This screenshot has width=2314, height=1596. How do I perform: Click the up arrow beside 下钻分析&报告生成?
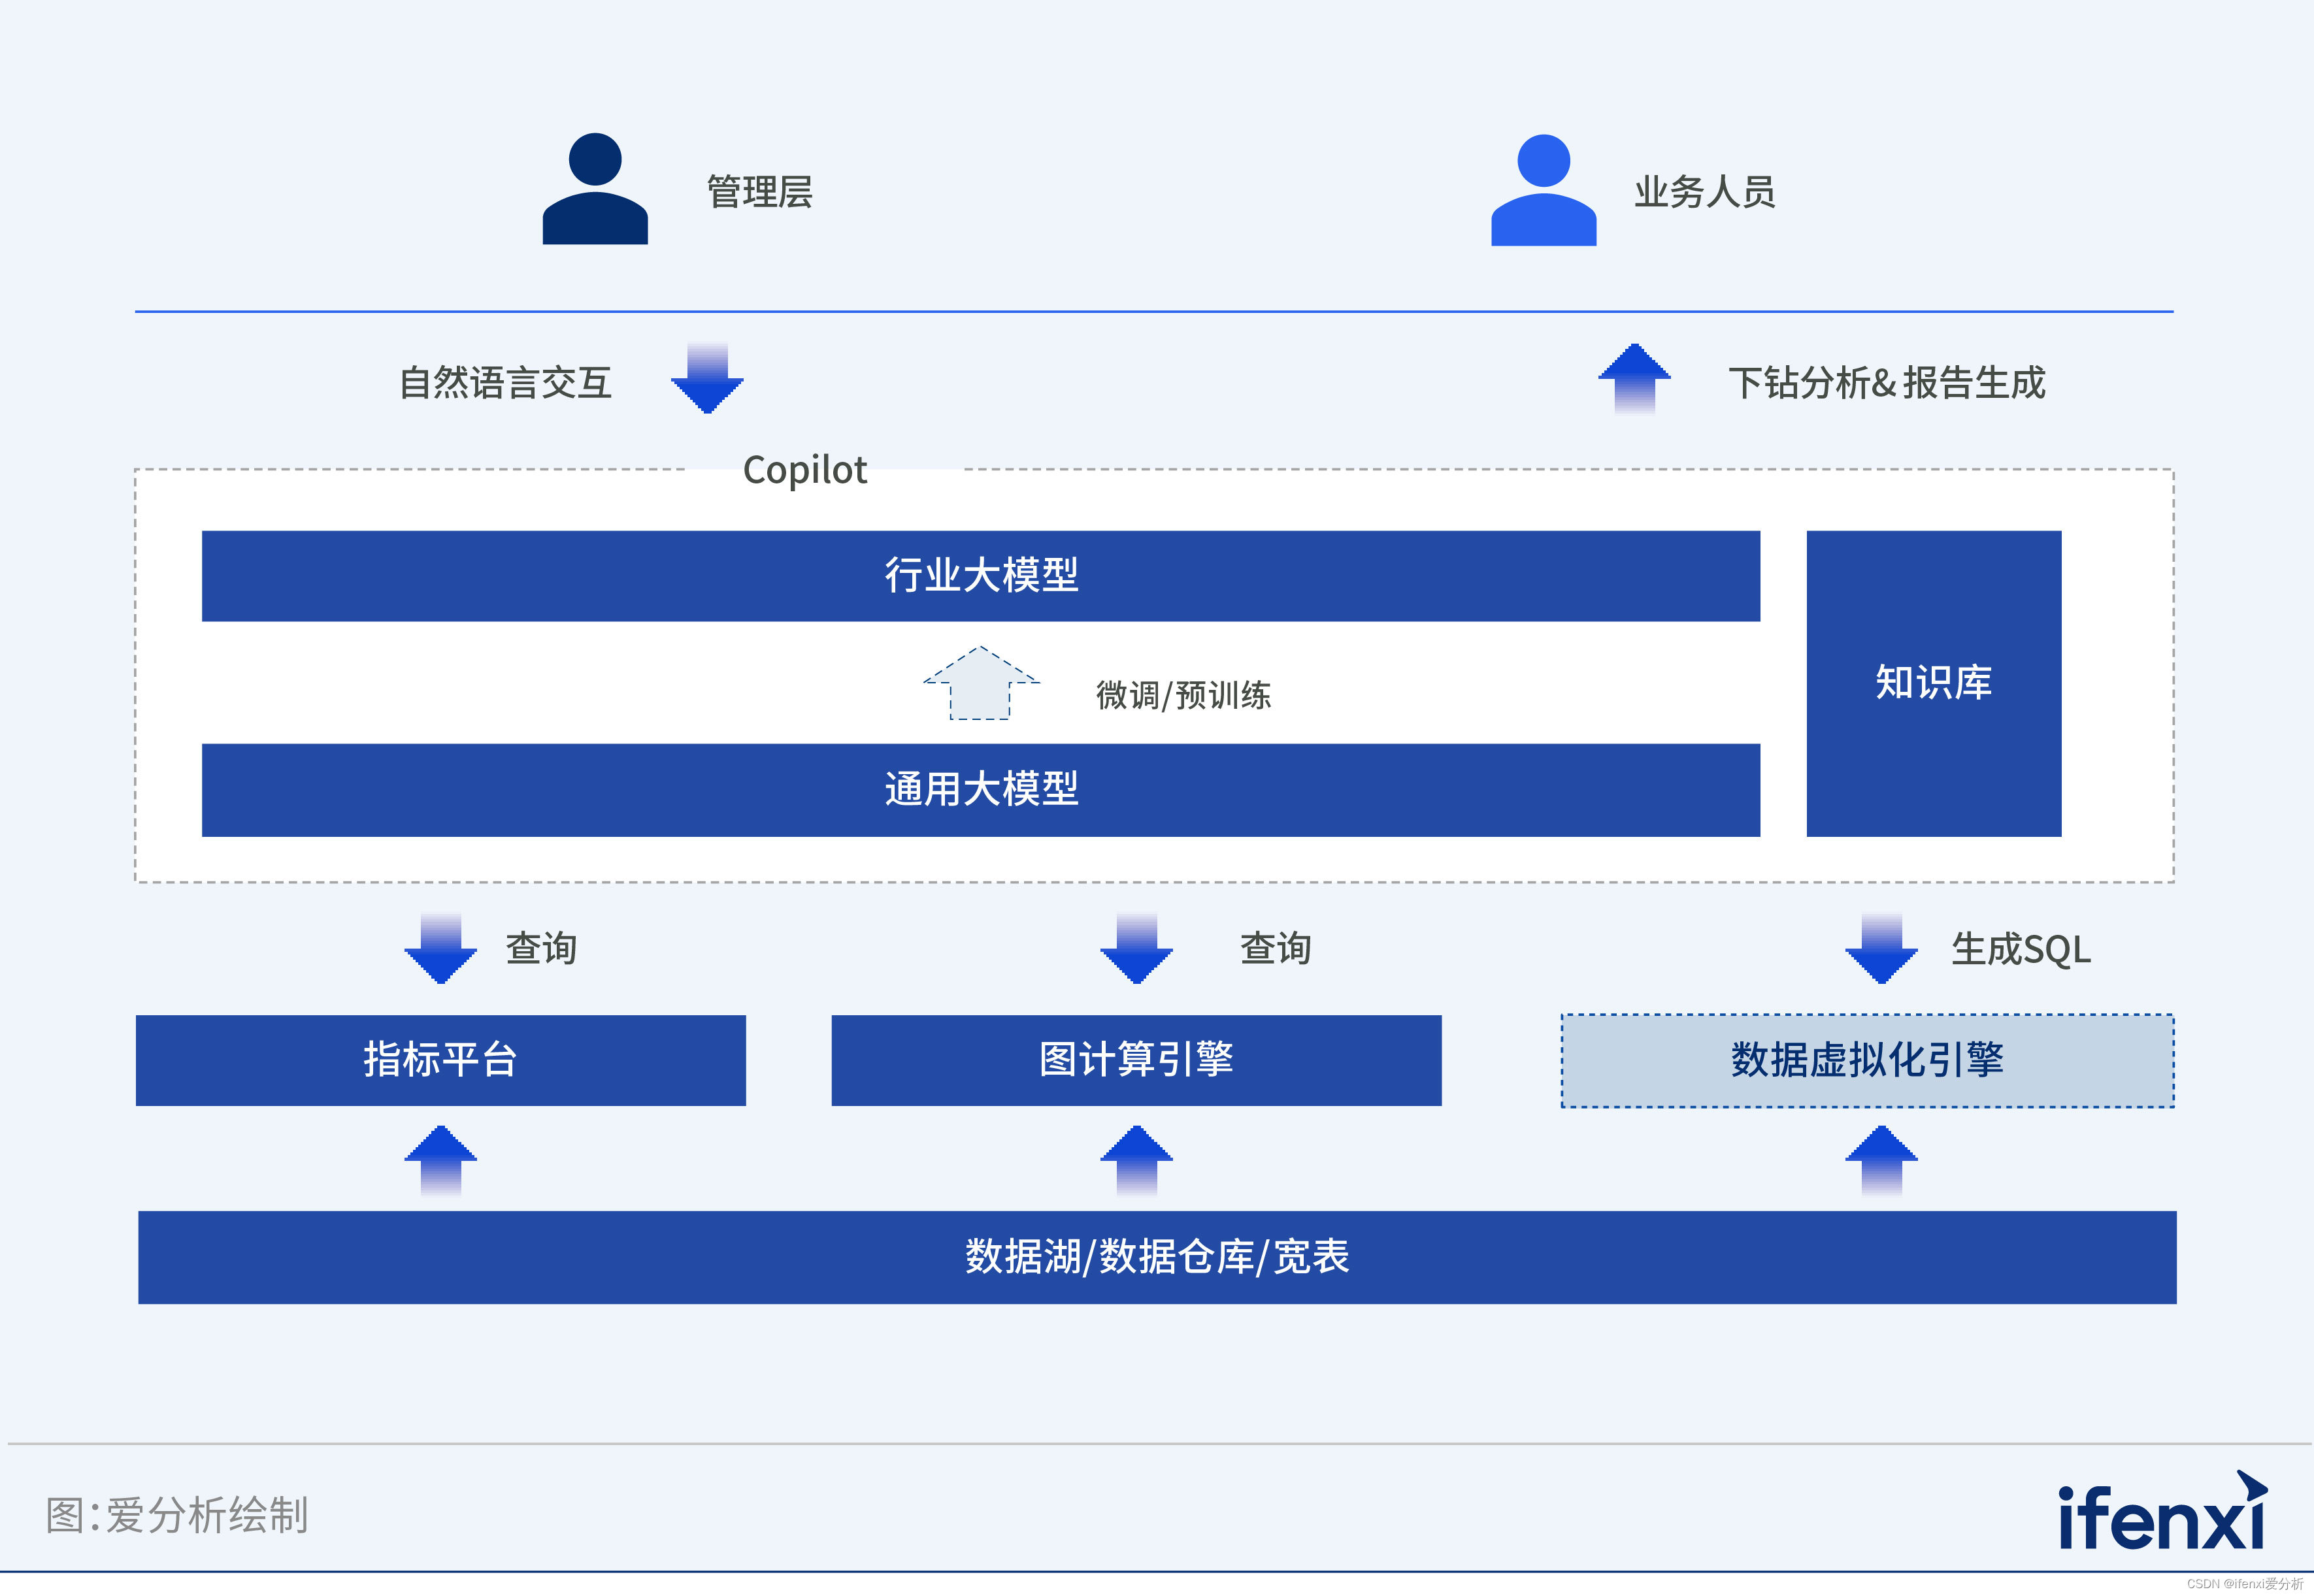pos(1634,378)
